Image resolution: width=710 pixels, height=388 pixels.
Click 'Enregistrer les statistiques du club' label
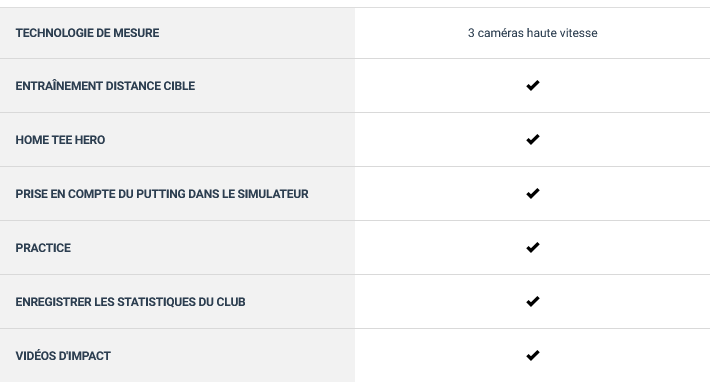pos(130,302)
